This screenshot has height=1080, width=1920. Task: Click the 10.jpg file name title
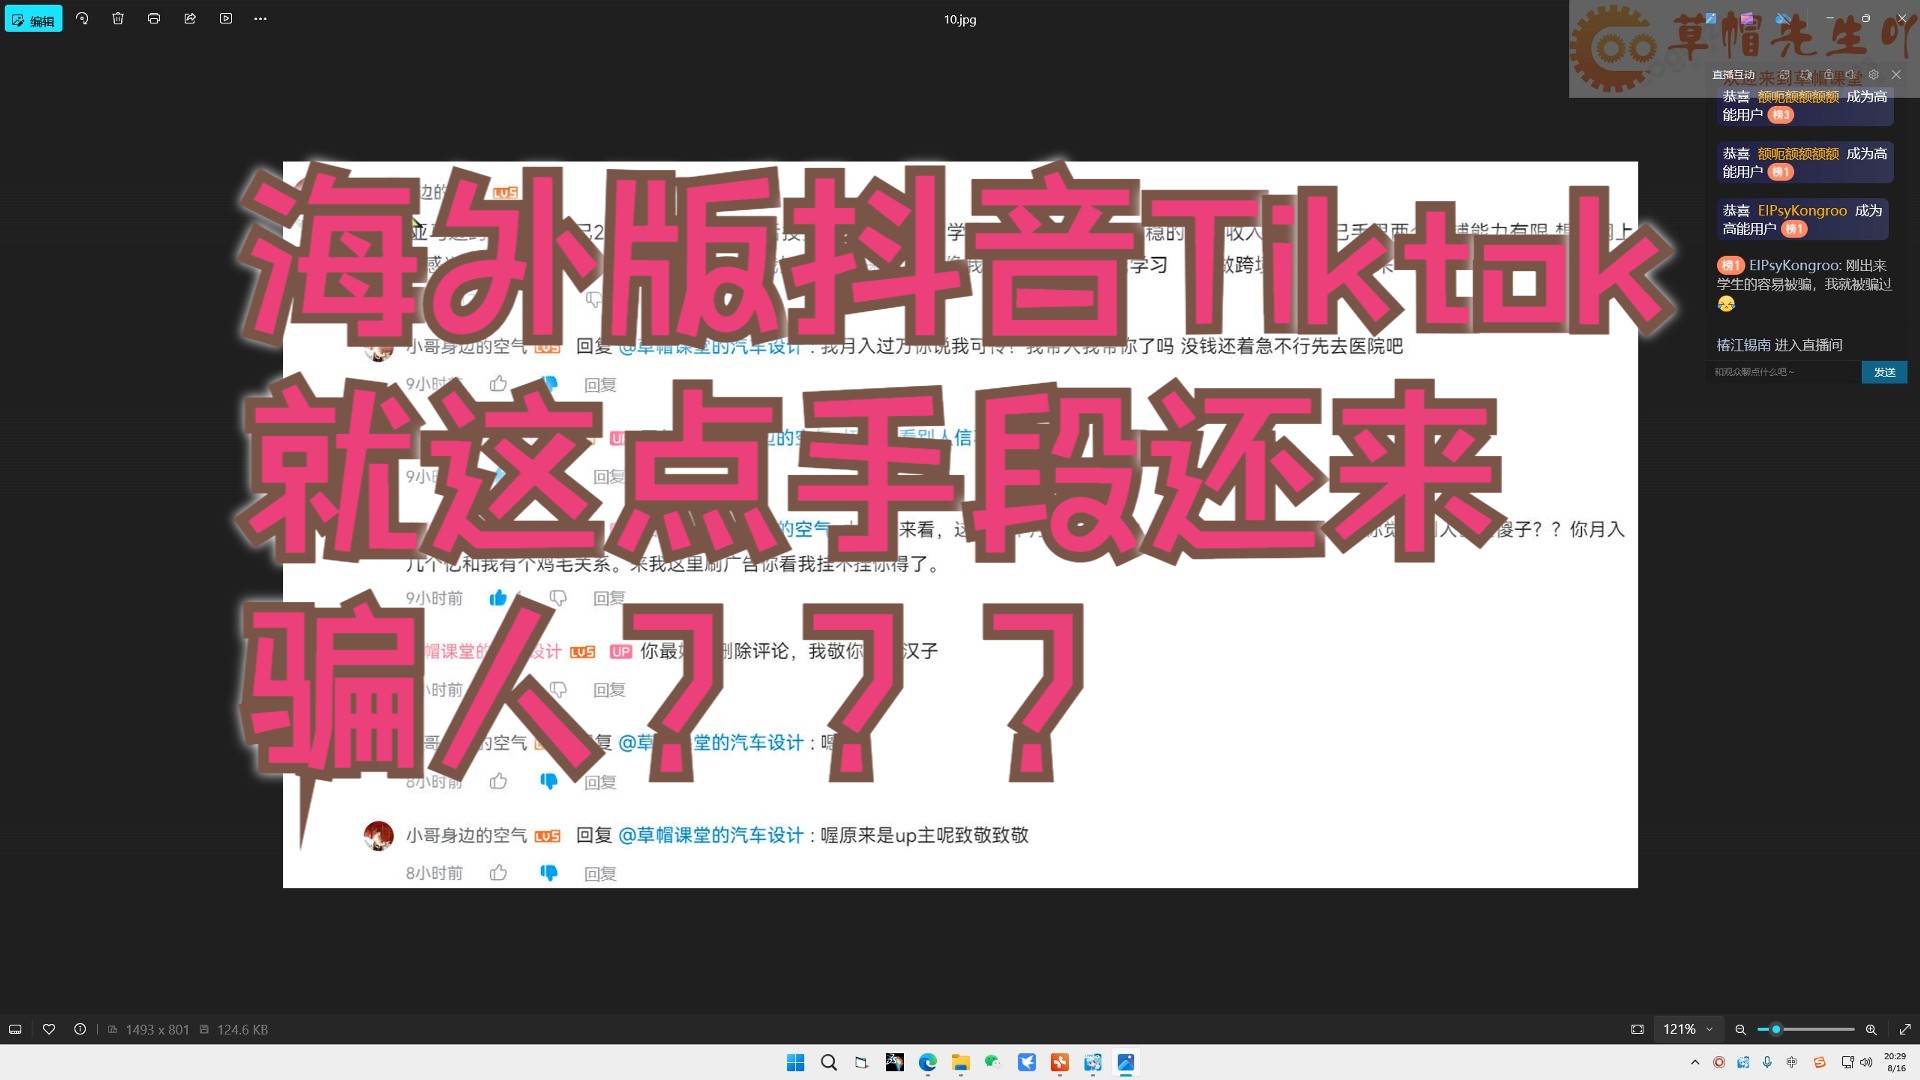[x=960, y=19]
